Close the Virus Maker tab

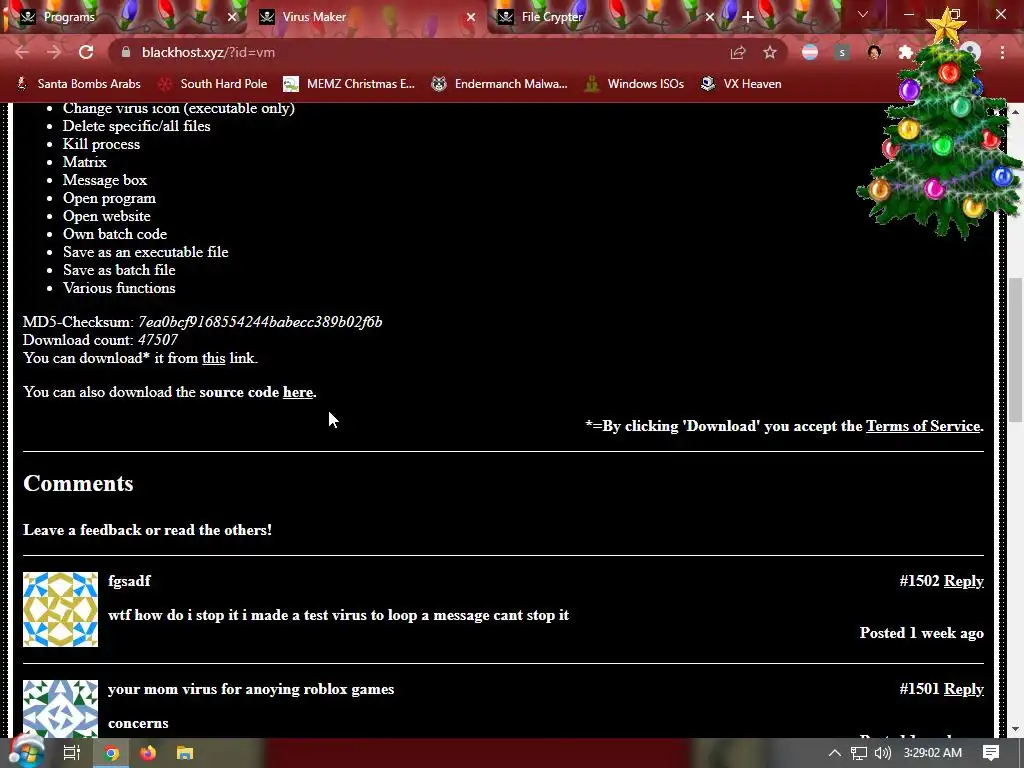pos(471,17)
